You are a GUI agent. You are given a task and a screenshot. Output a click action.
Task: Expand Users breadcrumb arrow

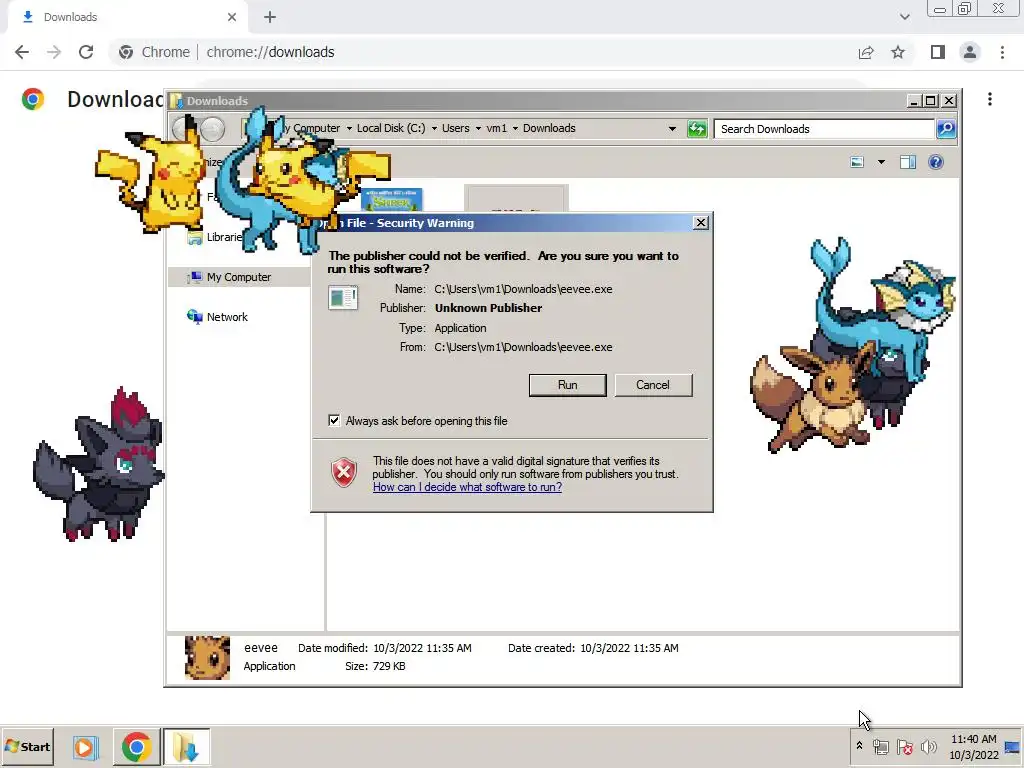[478, 129]
